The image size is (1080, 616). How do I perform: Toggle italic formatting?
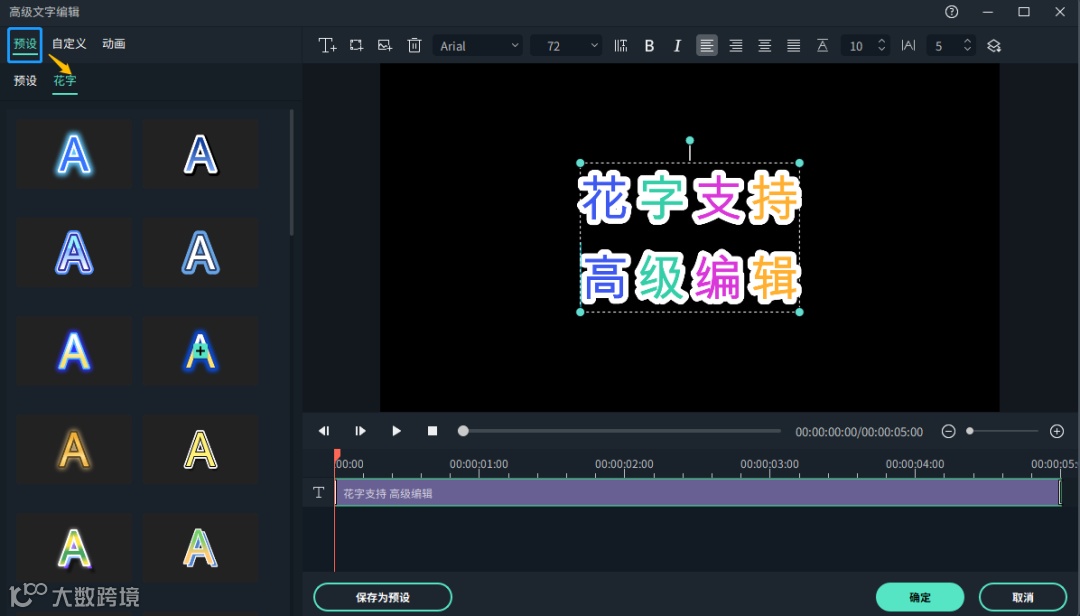click(x=677, y=45)
